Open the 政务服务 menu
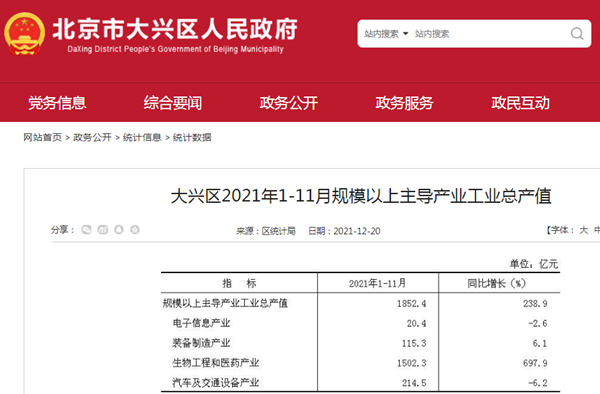The height and width of the screenshot is (394, 600). pos(404,103)
